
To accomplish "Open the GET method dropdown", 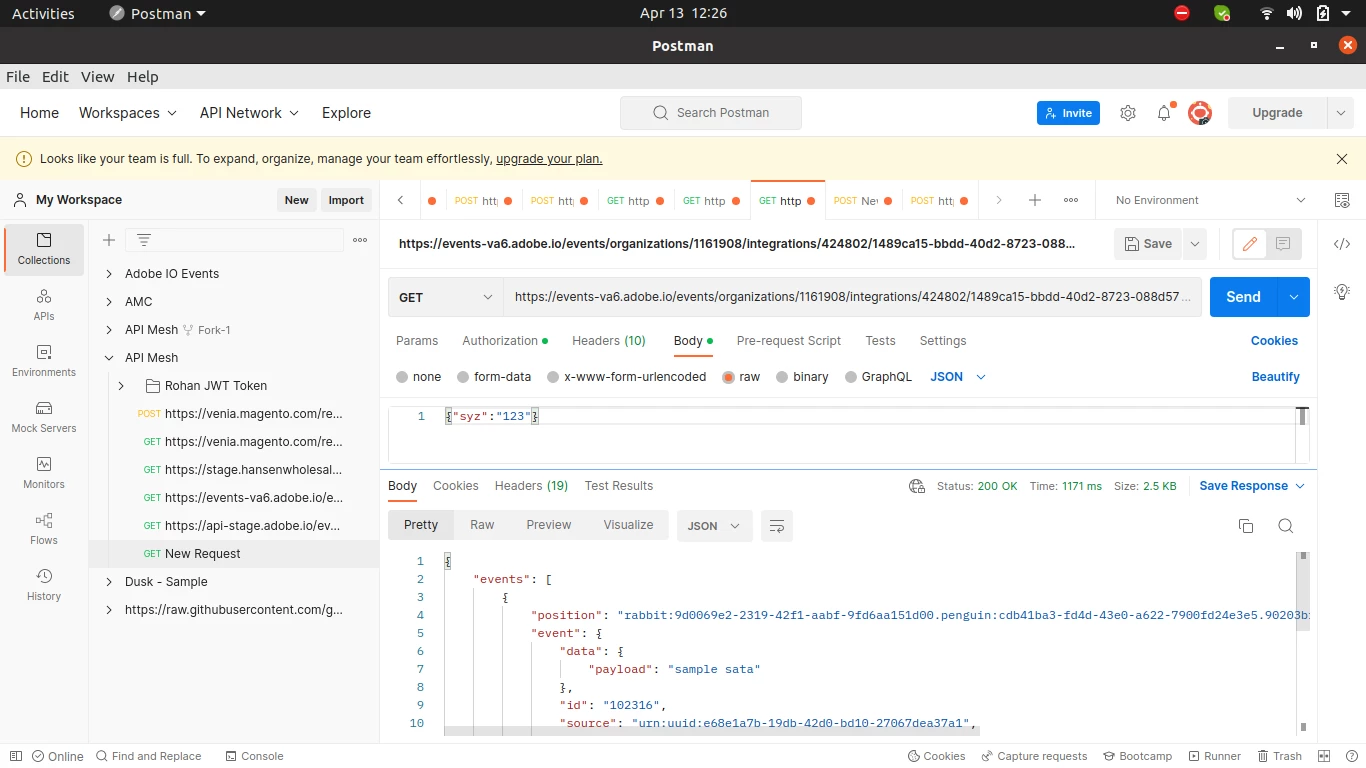I will [x=446, y=297].
